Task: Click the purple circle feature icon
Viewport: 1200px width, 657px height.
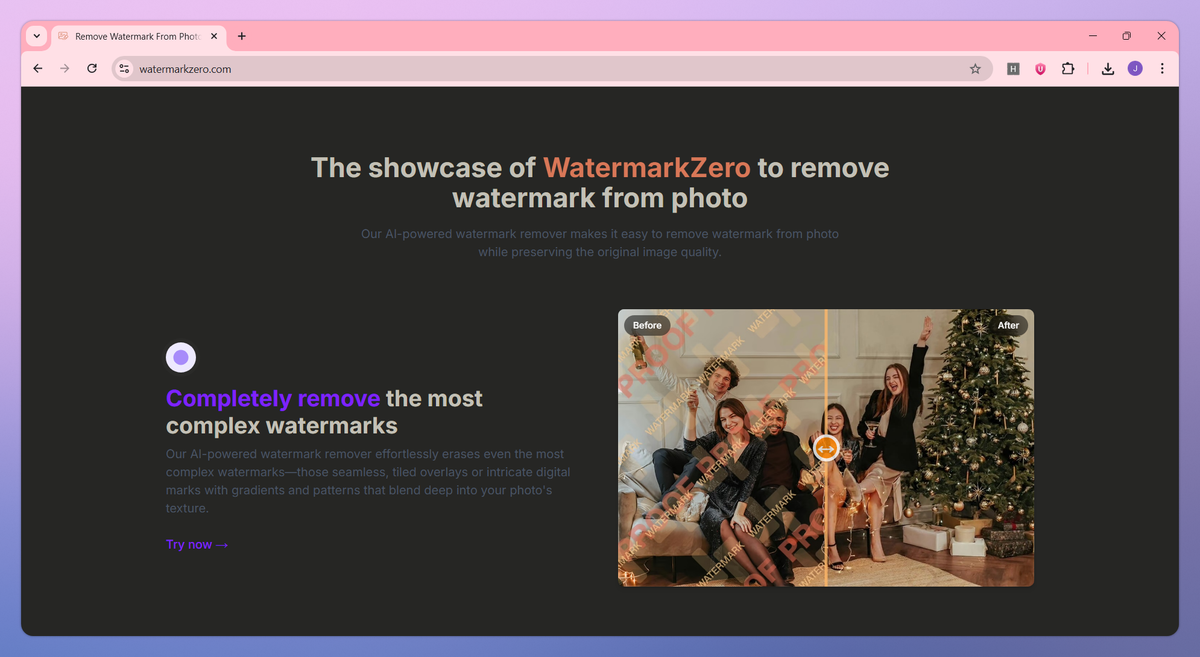Action: tap(181, 357)
